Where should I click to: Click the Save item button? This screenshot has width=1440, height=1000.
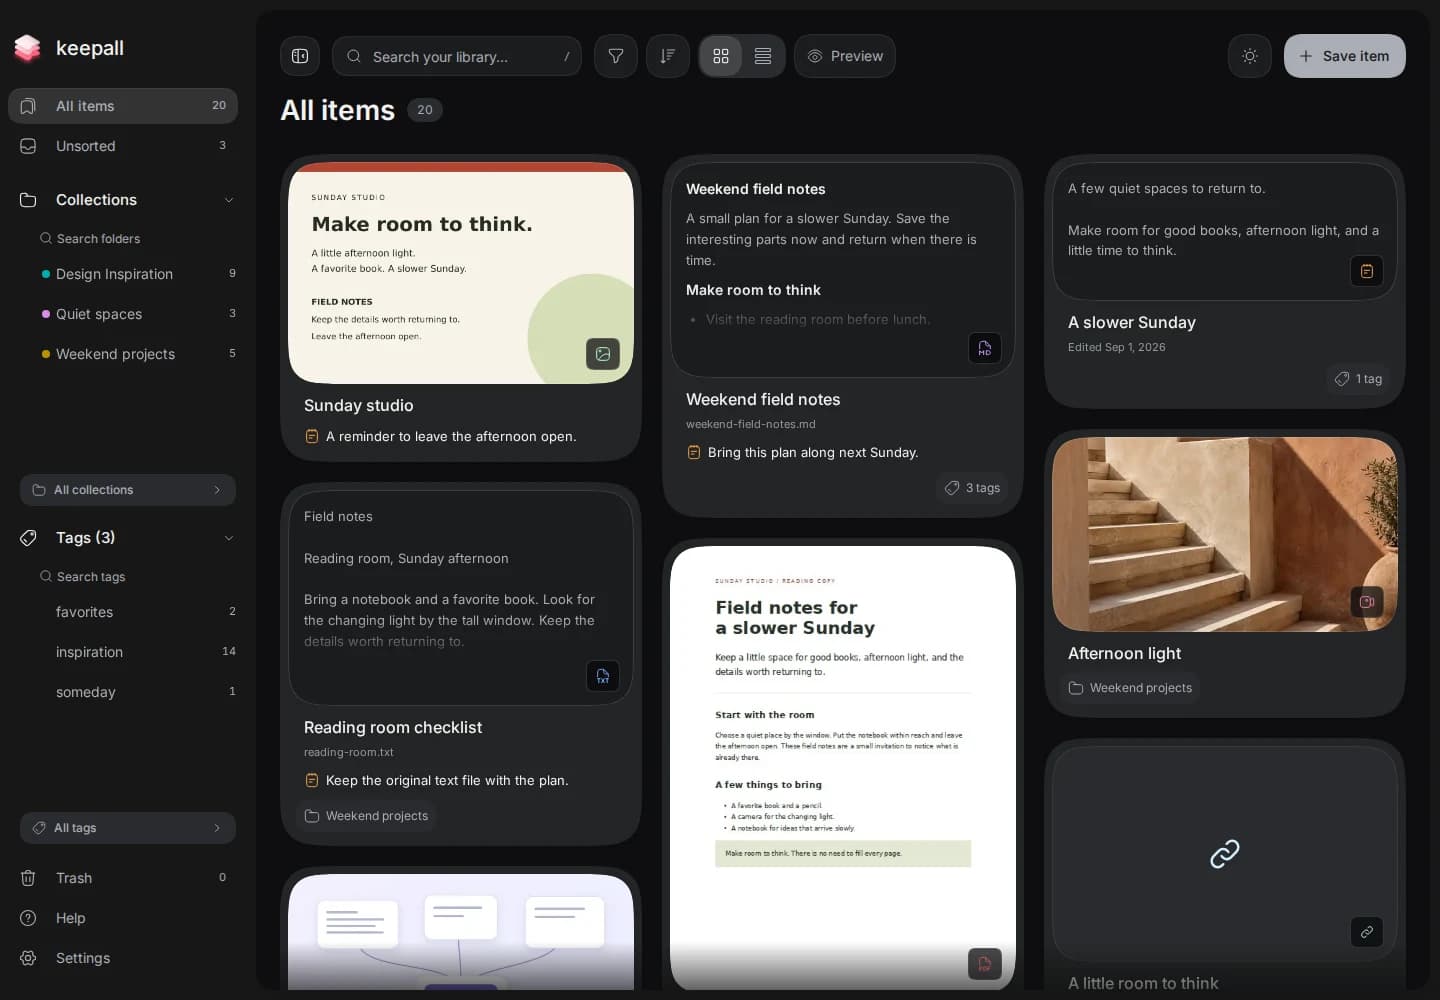pos(1344,56)
